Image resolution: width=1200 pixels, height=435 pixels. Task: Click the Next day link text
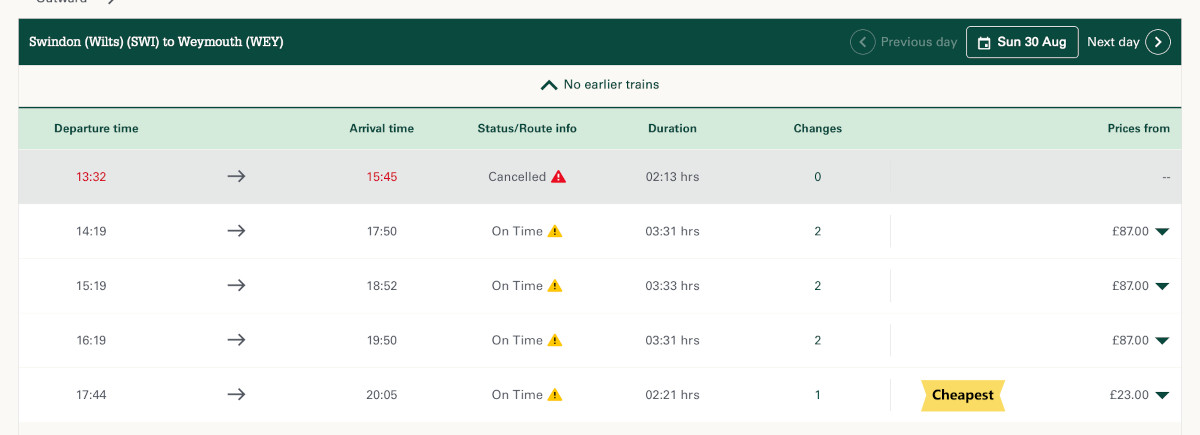[1113, 42]
